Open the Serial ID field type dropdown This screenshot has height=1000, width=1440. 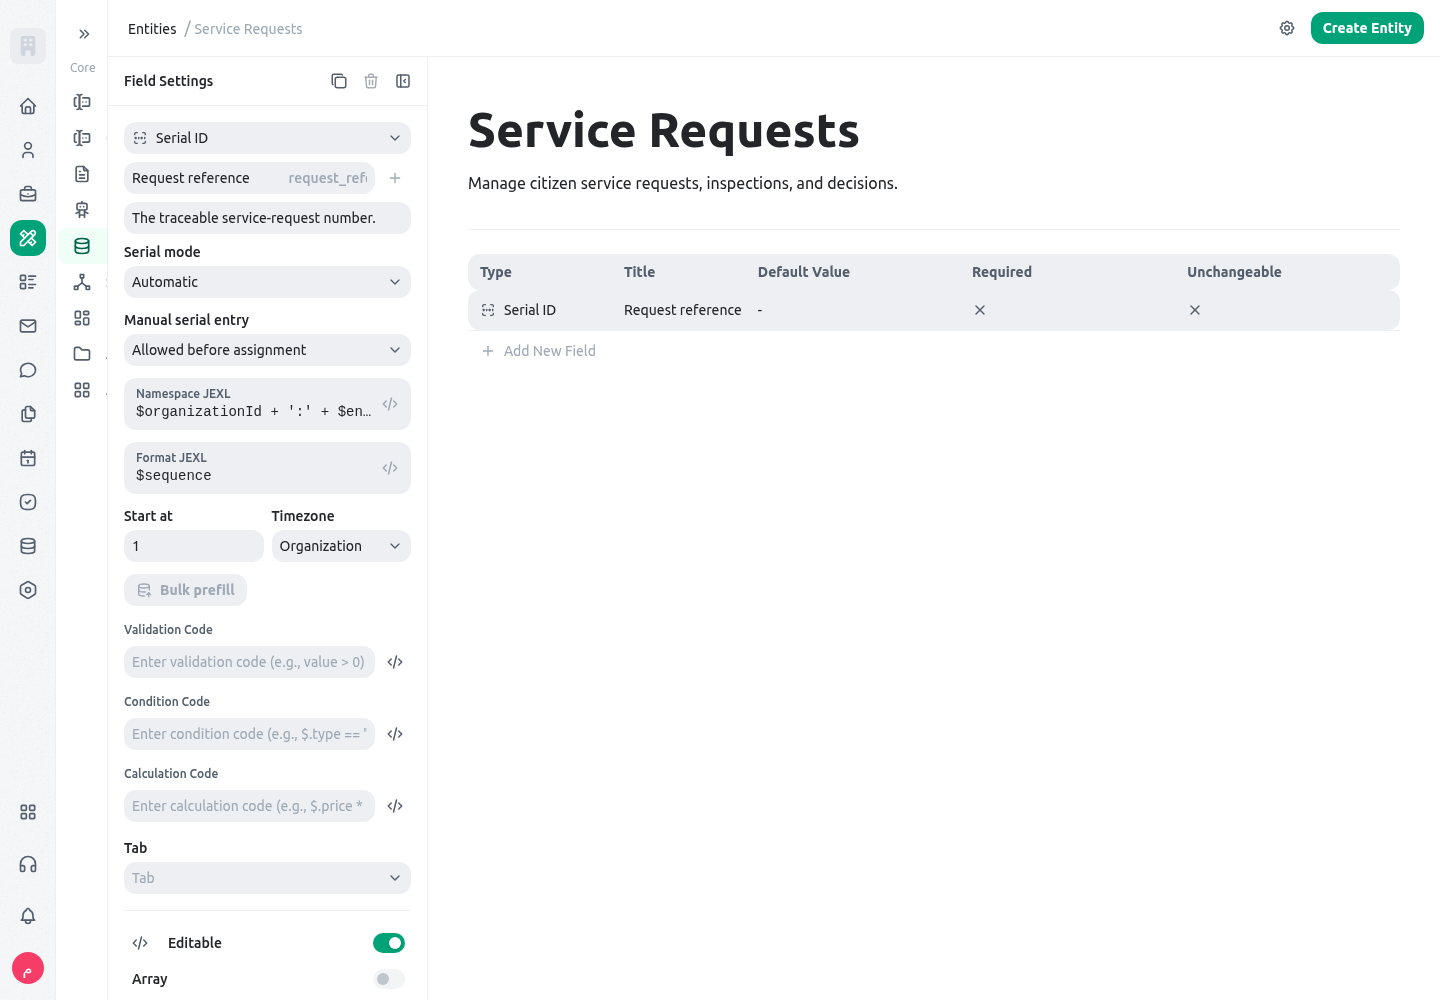[267, 138]
